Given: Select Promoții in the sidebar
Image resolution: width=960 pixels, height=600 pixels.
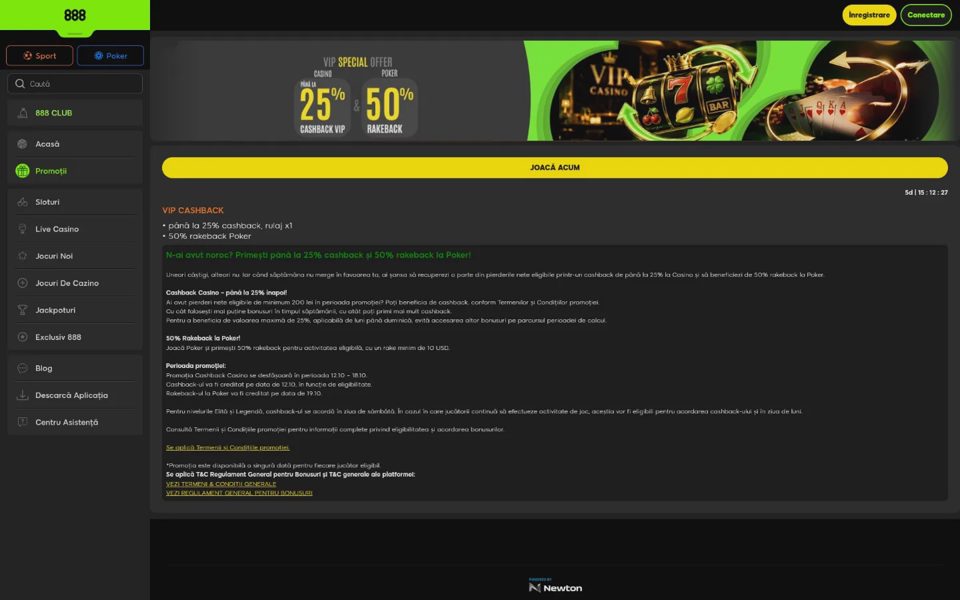Looking at the screenshot, I should coord(75,171).
